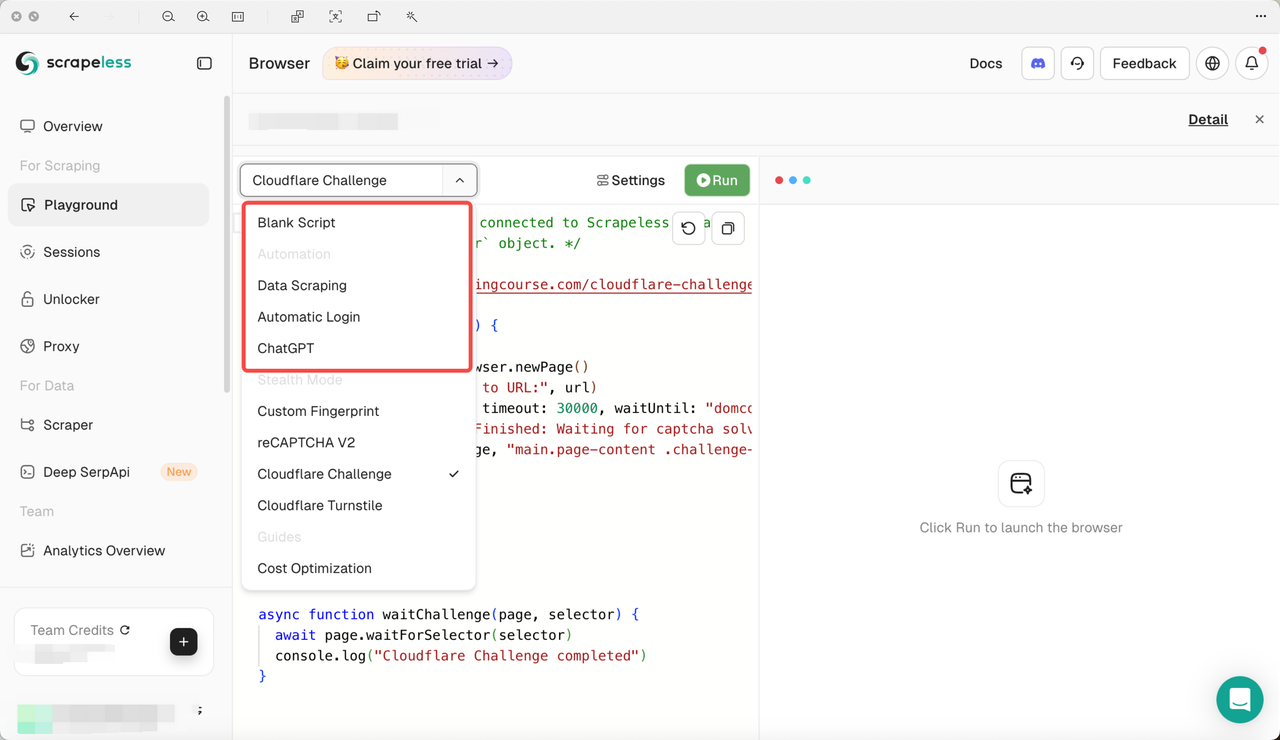Screen dimensions: 1280x740
Task: Click the account options dots icon
Action: pyautogui.click(x=200, y=710)
